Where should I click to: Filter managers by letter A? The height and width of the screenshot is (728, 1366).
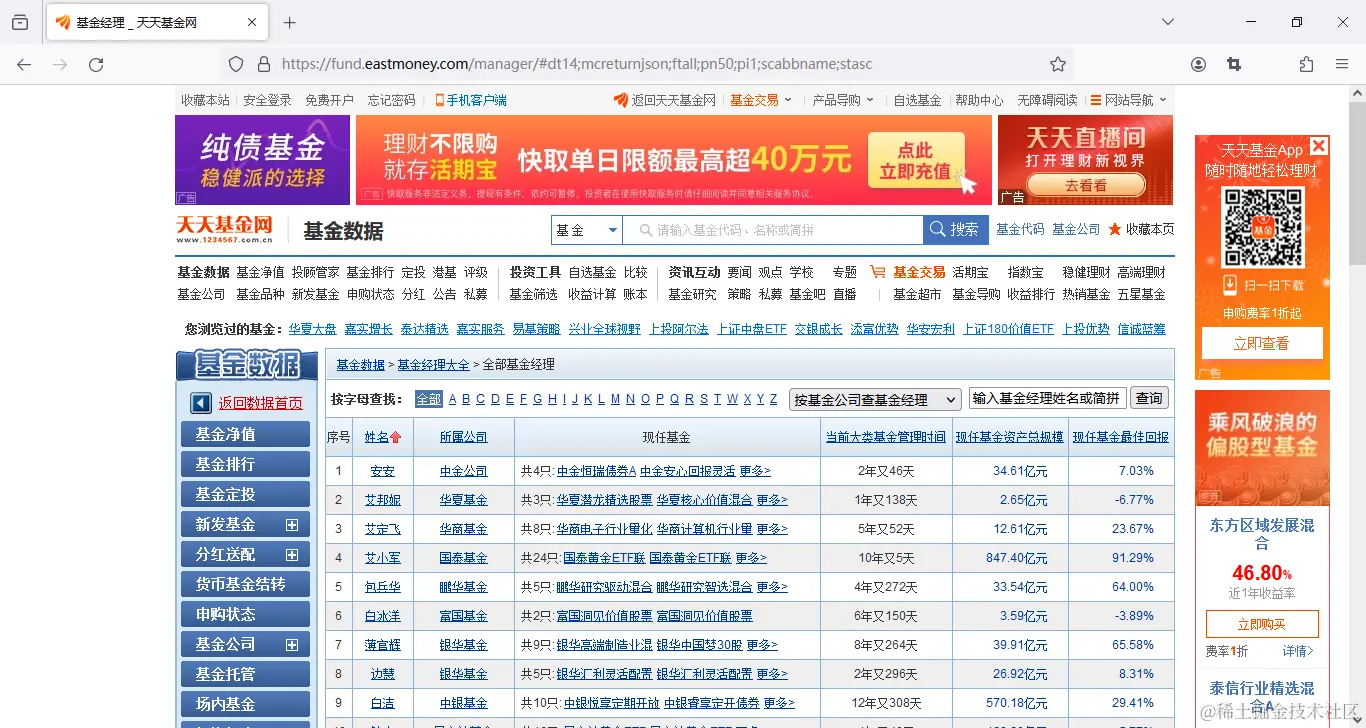452,399
